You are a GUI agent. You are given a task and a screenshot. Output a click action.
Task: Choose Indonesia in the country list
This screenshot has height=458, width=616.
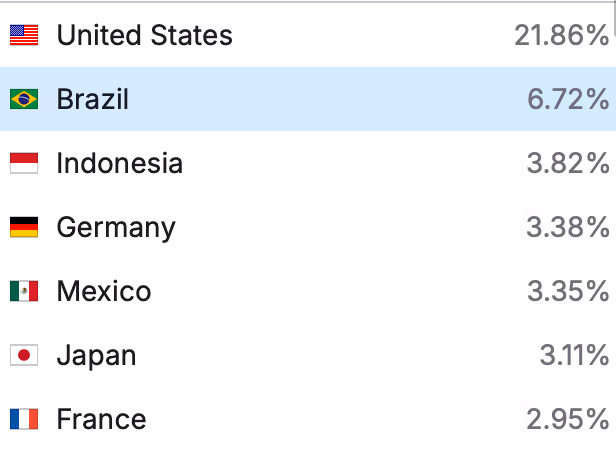119,163
